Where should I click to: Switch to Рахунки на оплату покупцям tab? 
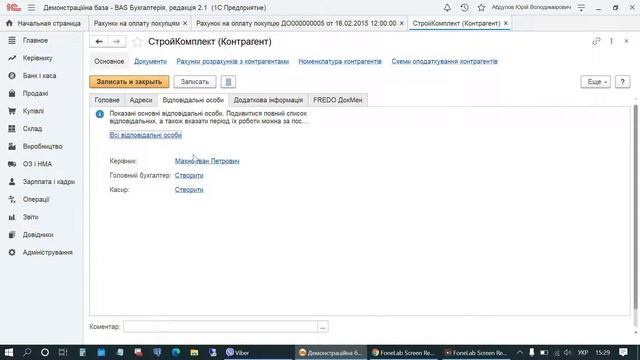point(137,23)
